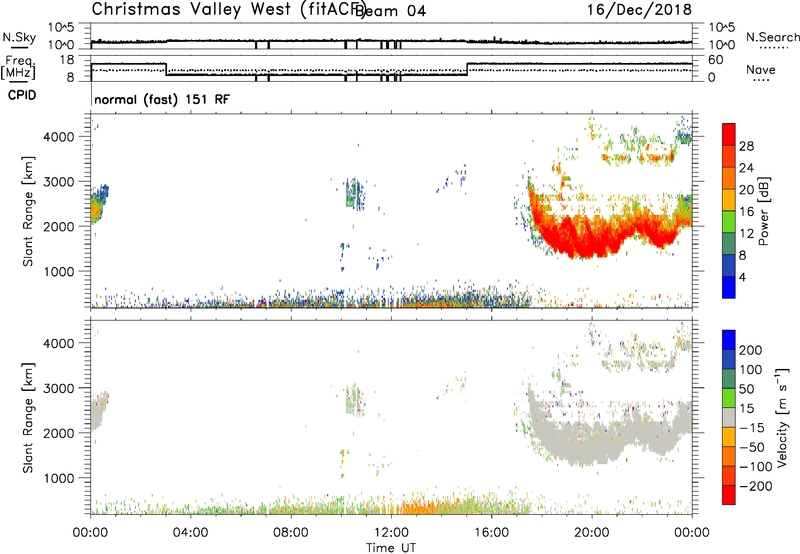800x554 pixels.
Task: Click the "Slant Range [km]" label of the velocity panel
Action: [28, 418]
